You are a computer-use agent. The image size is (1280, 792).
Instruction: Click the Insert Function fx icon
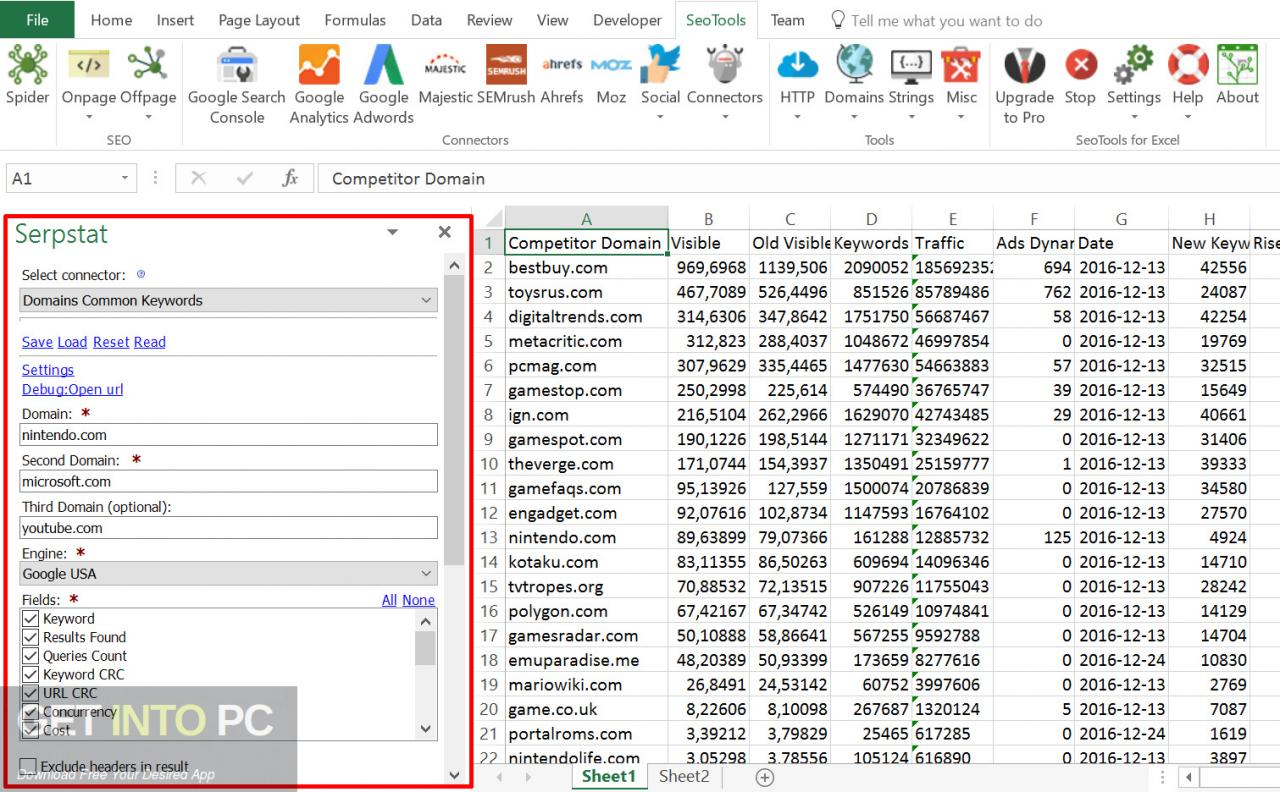click(290, 178)
